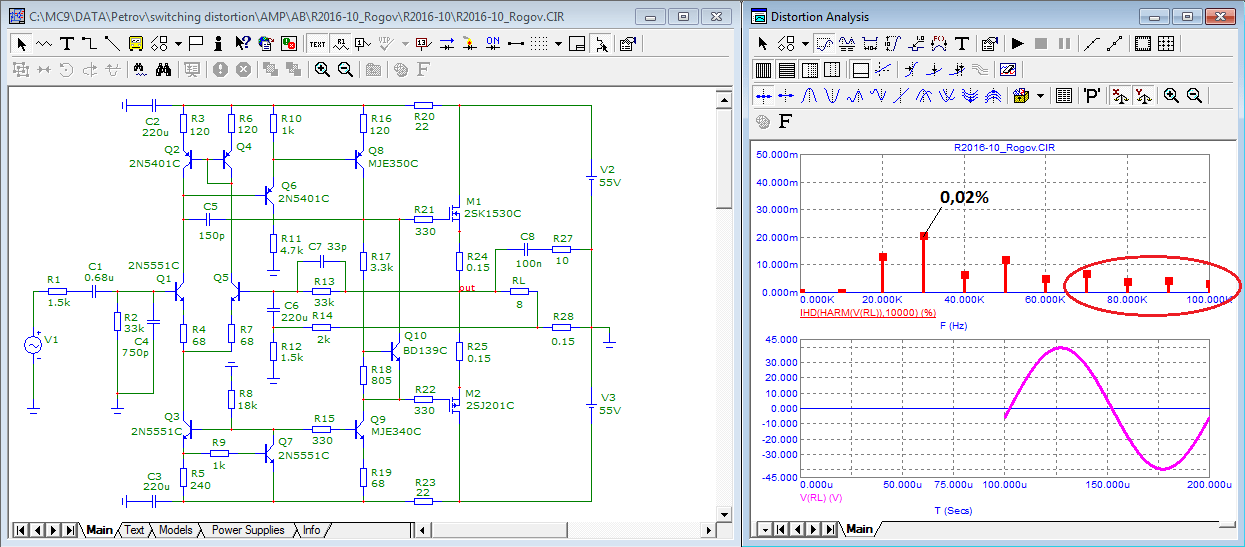
Task: Choose the diagonal wire line tool
Action: (112, 44)
